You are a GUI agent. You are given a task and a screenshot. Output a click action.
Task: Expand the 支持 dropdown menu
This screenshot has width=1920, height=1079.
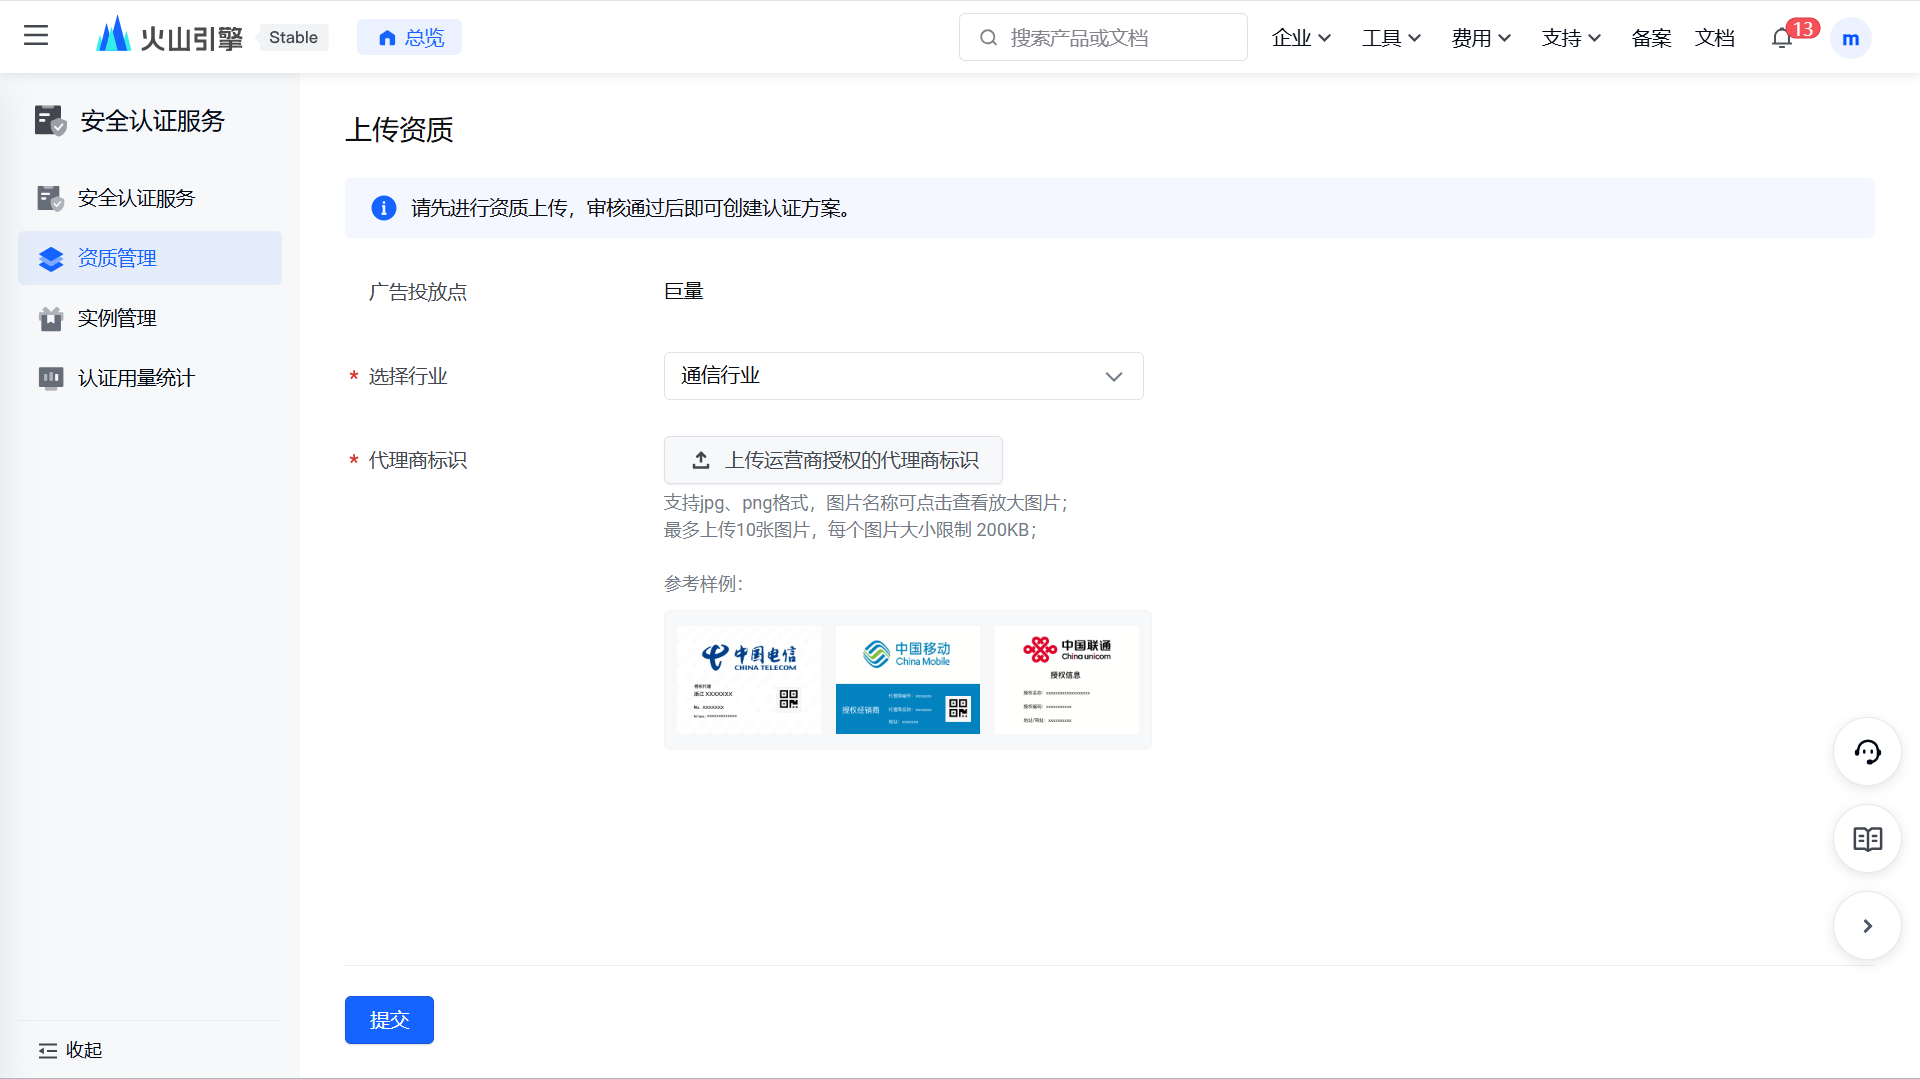tap(1571, 38)
